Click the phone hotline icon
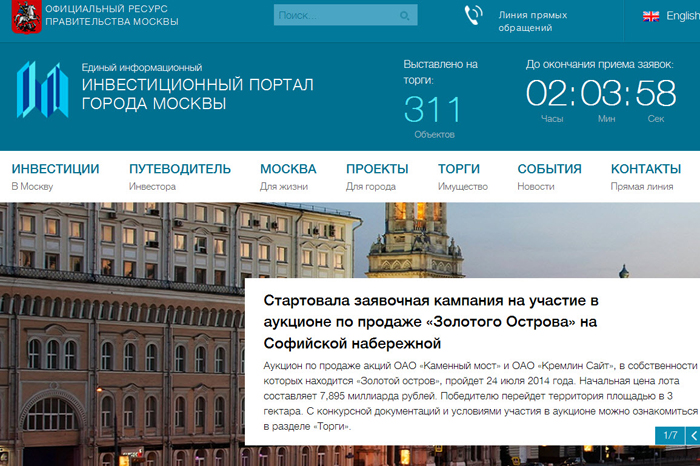This screenshot has height=466, width=700. [x=473, y=15]
